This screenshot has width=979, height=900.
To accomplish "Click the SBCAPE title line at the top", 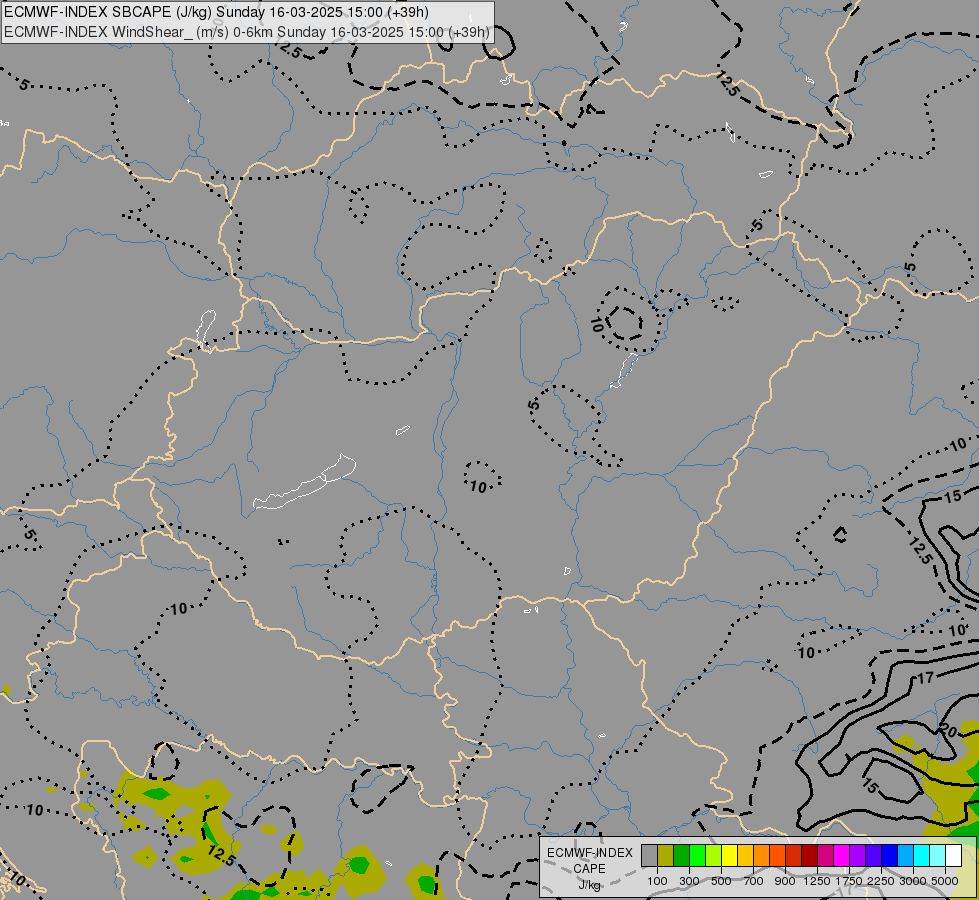I will 217,12.
